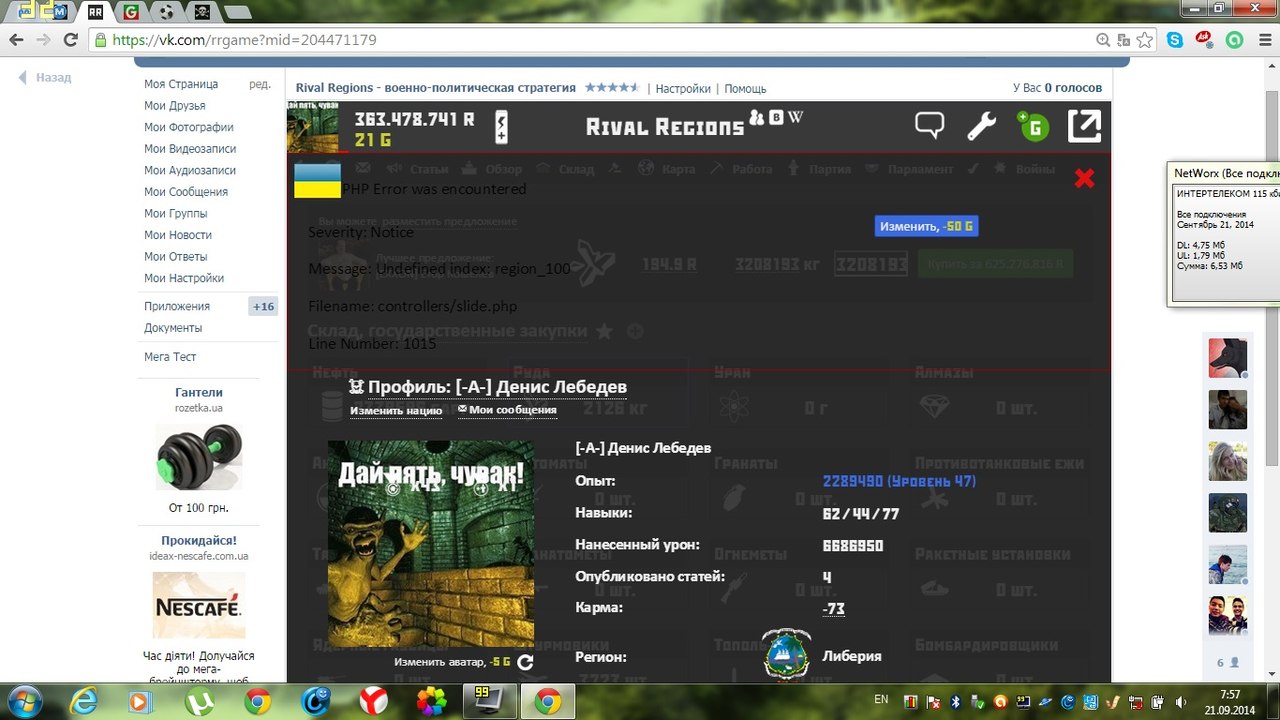The height and width of the screenshot is (720, 1280).
Task: Switch to the green G tab
Action: 131,12
